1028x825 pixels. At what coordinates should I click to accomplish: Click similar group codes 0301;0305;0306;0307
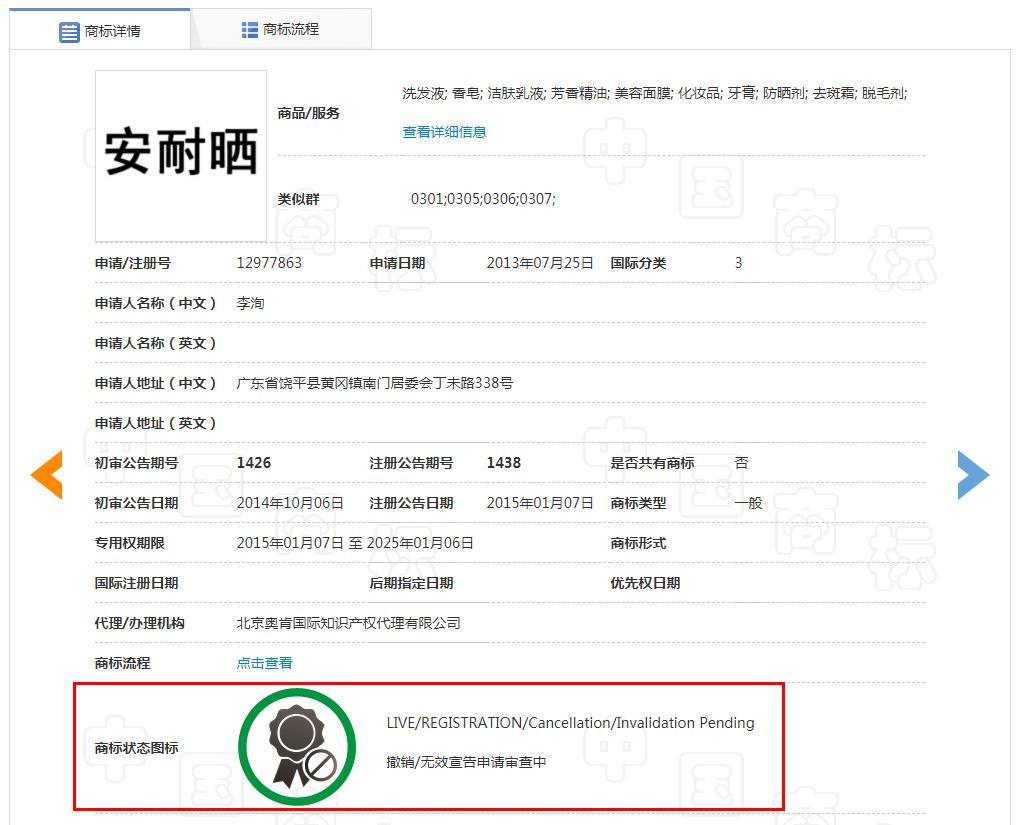483,199
